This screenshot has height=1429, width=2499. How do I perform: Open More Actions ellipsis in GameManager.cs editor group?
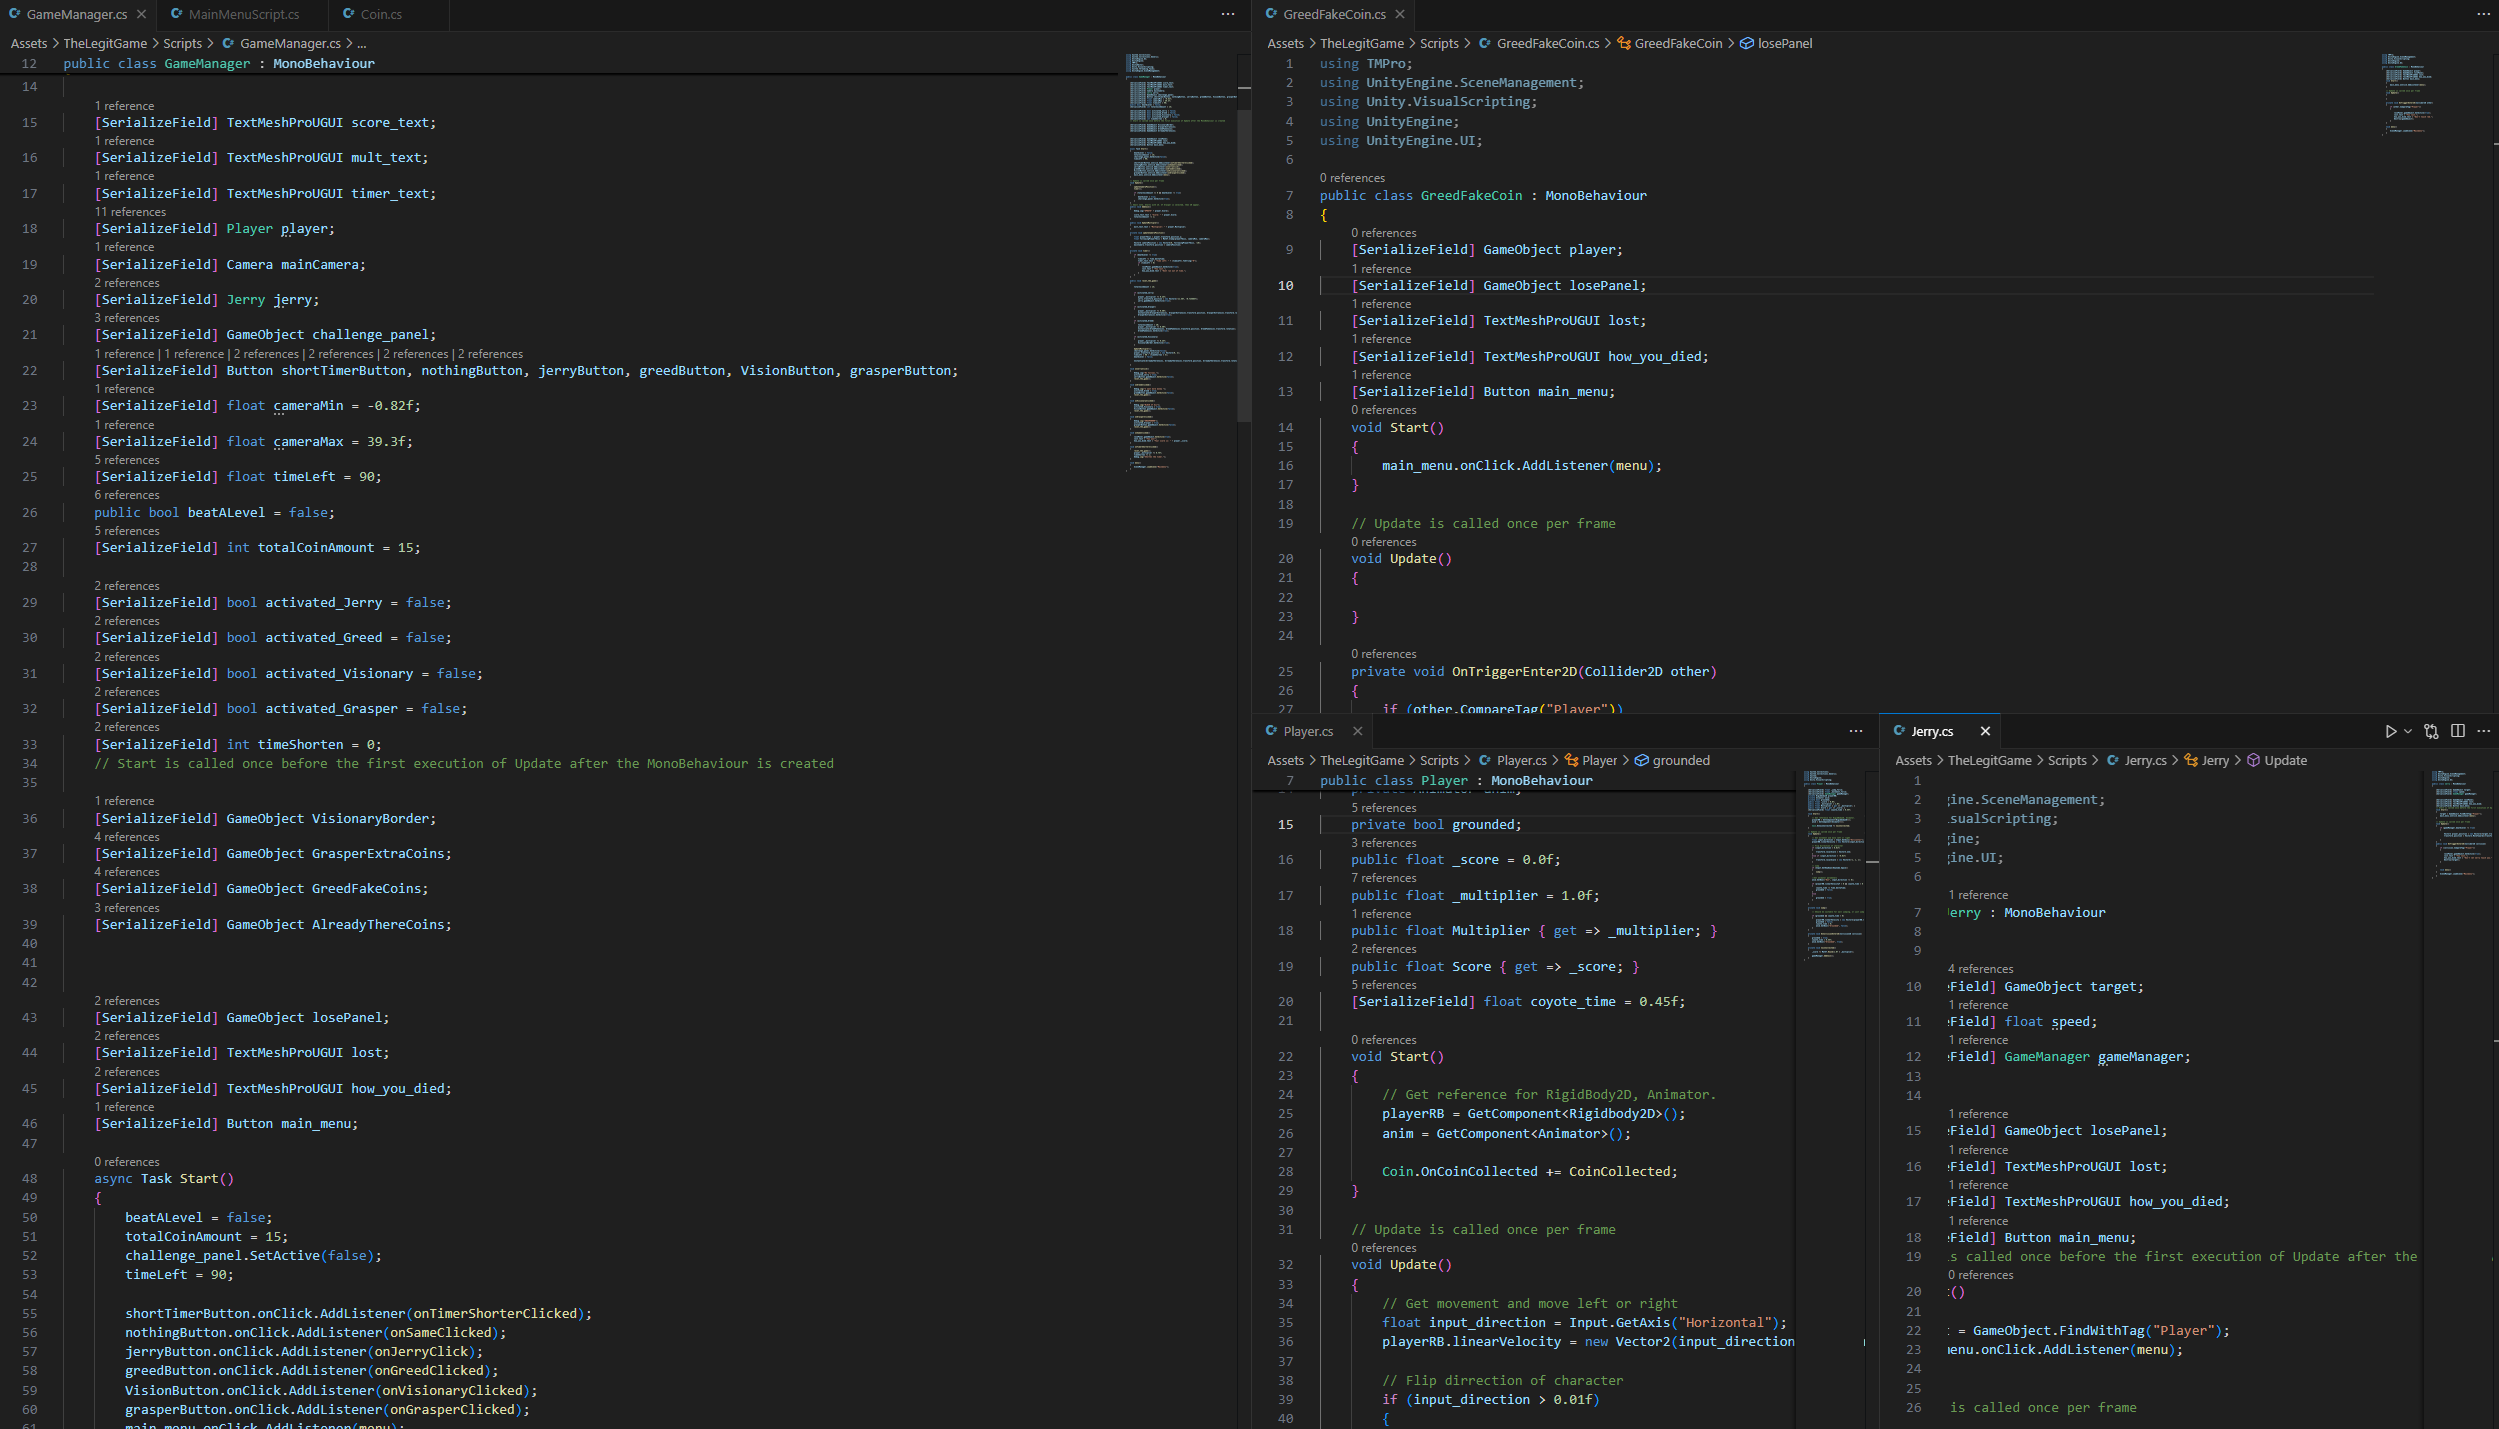pos(1228,14)
